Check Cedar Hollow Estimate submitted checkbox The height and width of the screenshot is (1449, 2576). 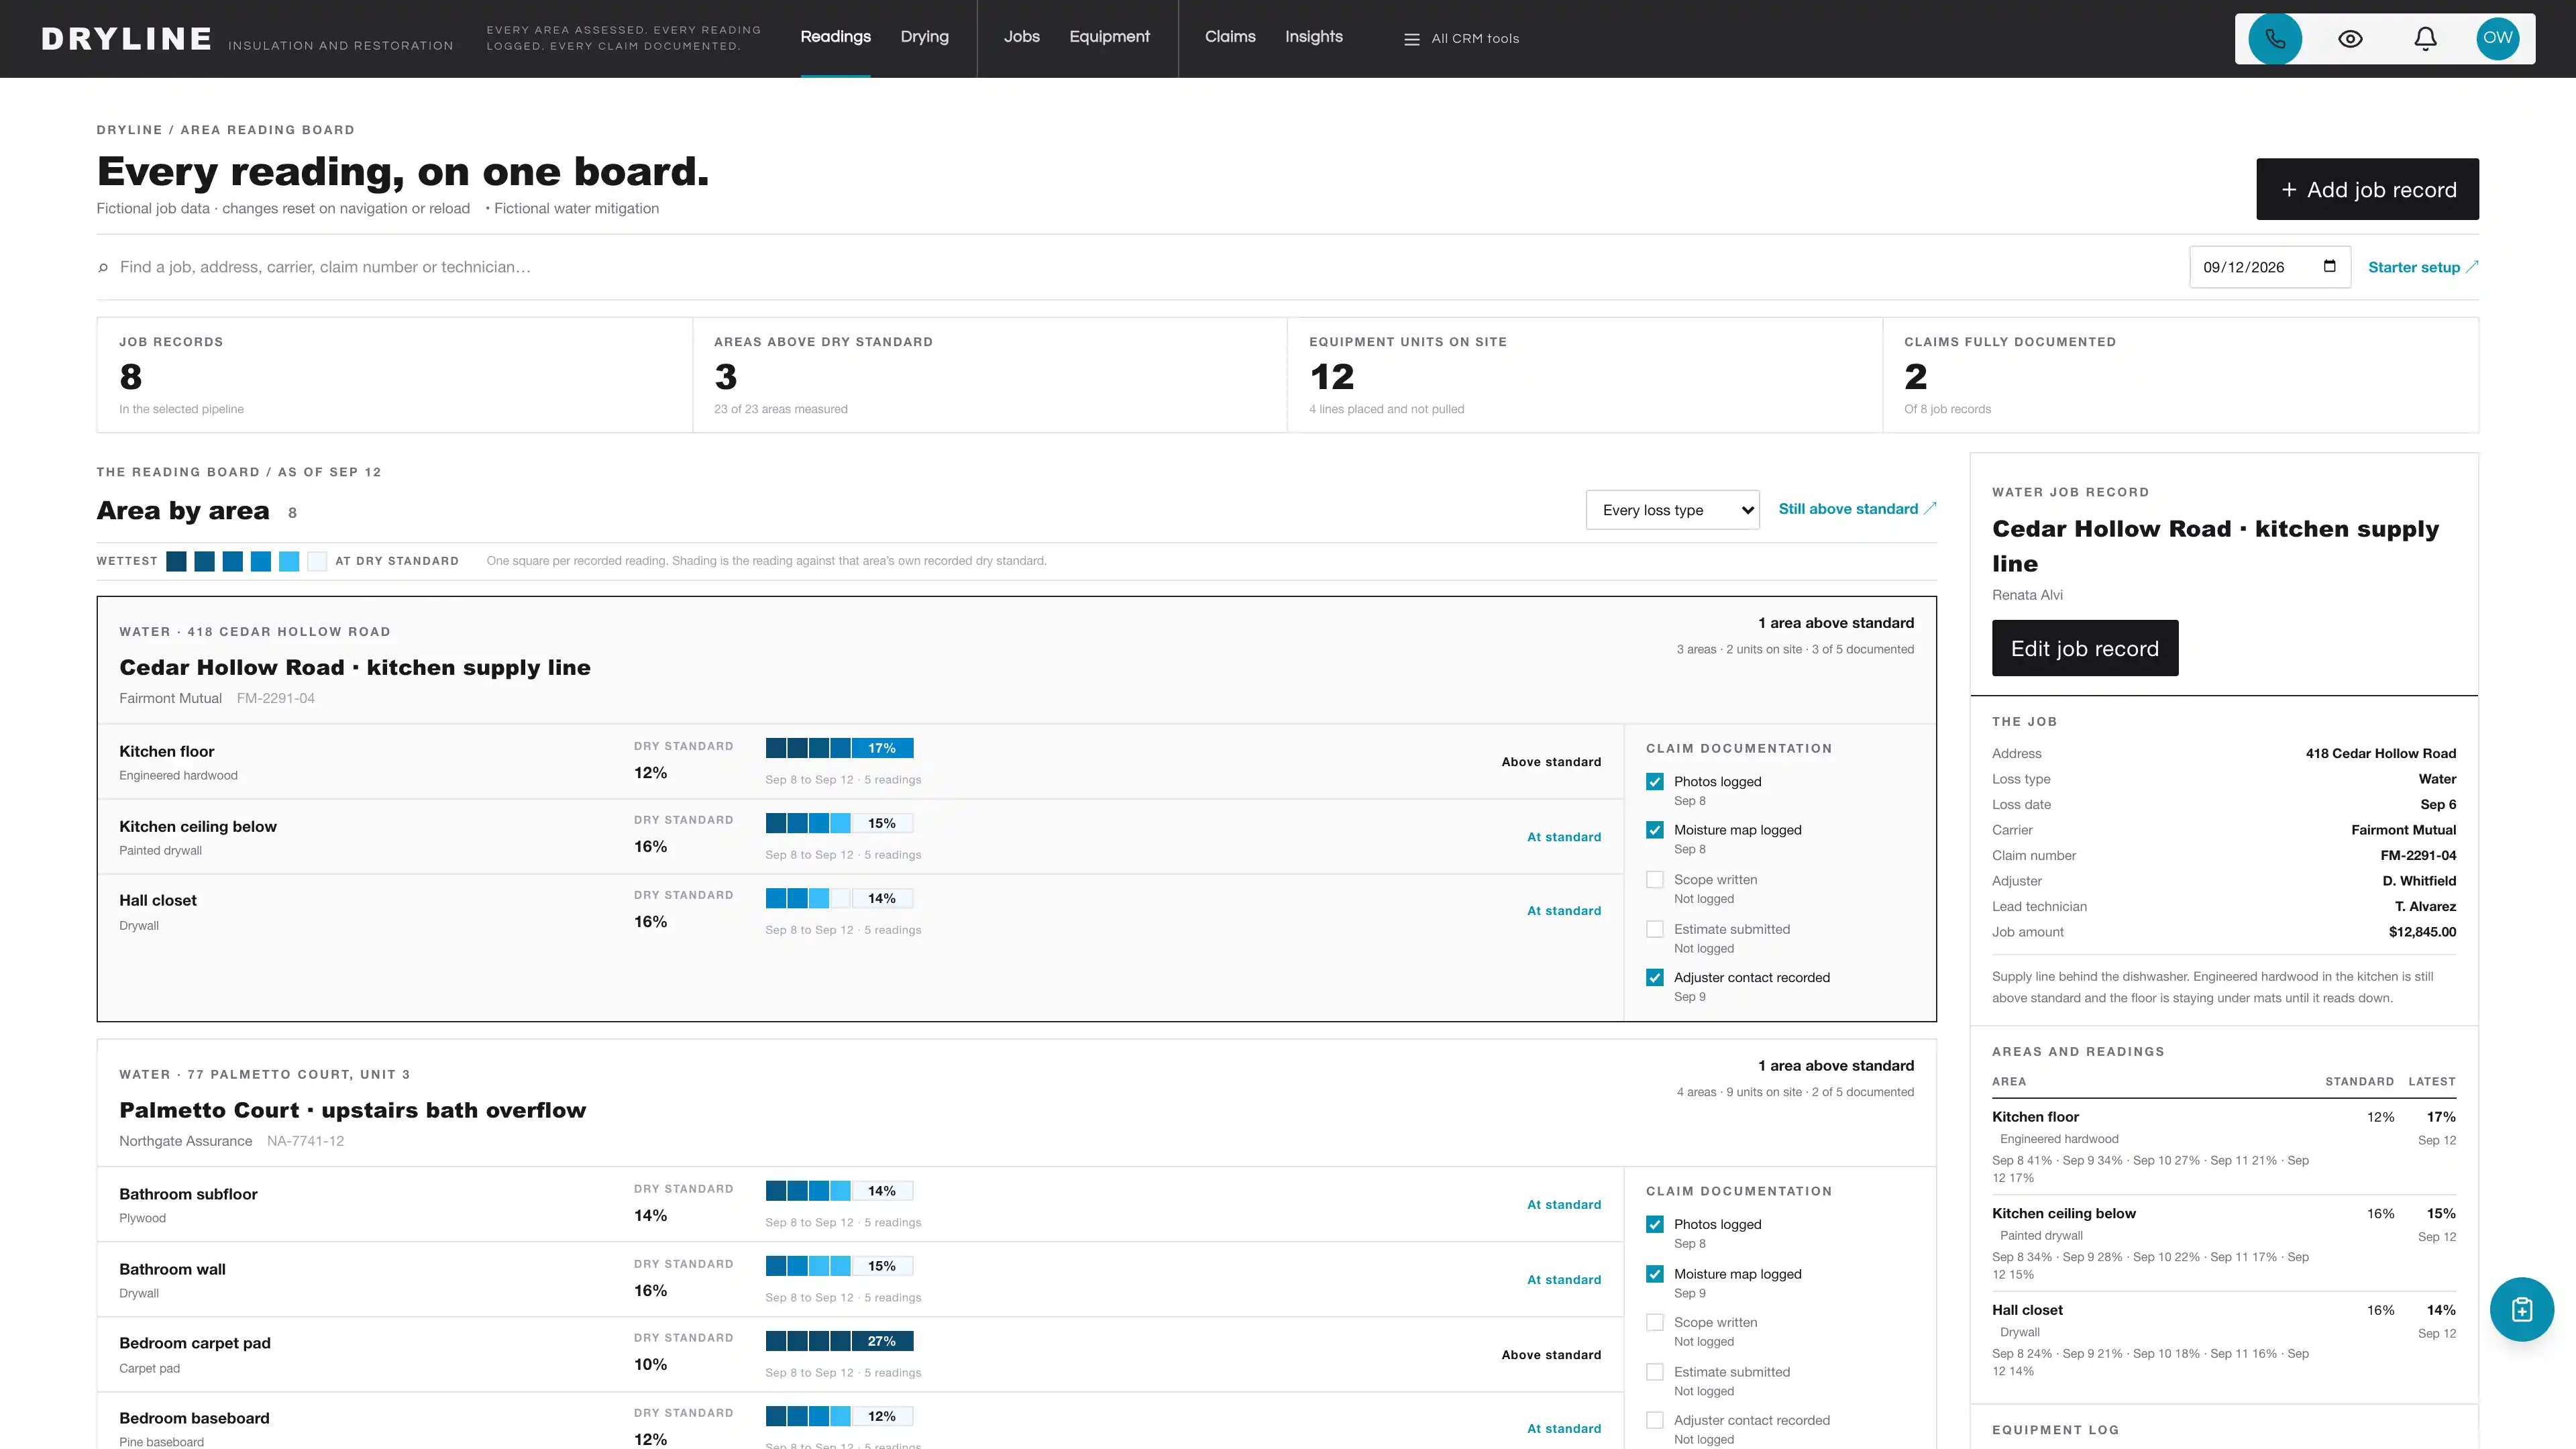click(x=1655, y=929)
